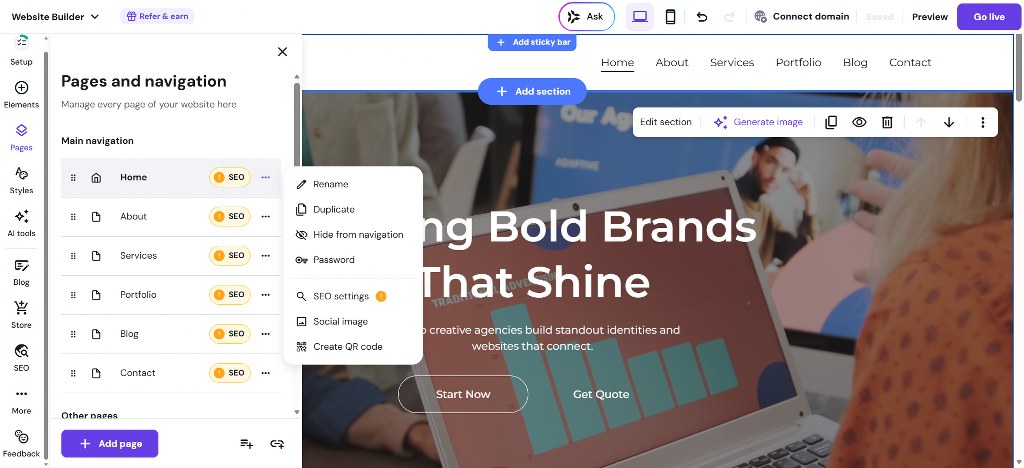The width and height of the screenshot is (1024, 468).
Task: Click the add navigation list icon
Action: (246, 444)
